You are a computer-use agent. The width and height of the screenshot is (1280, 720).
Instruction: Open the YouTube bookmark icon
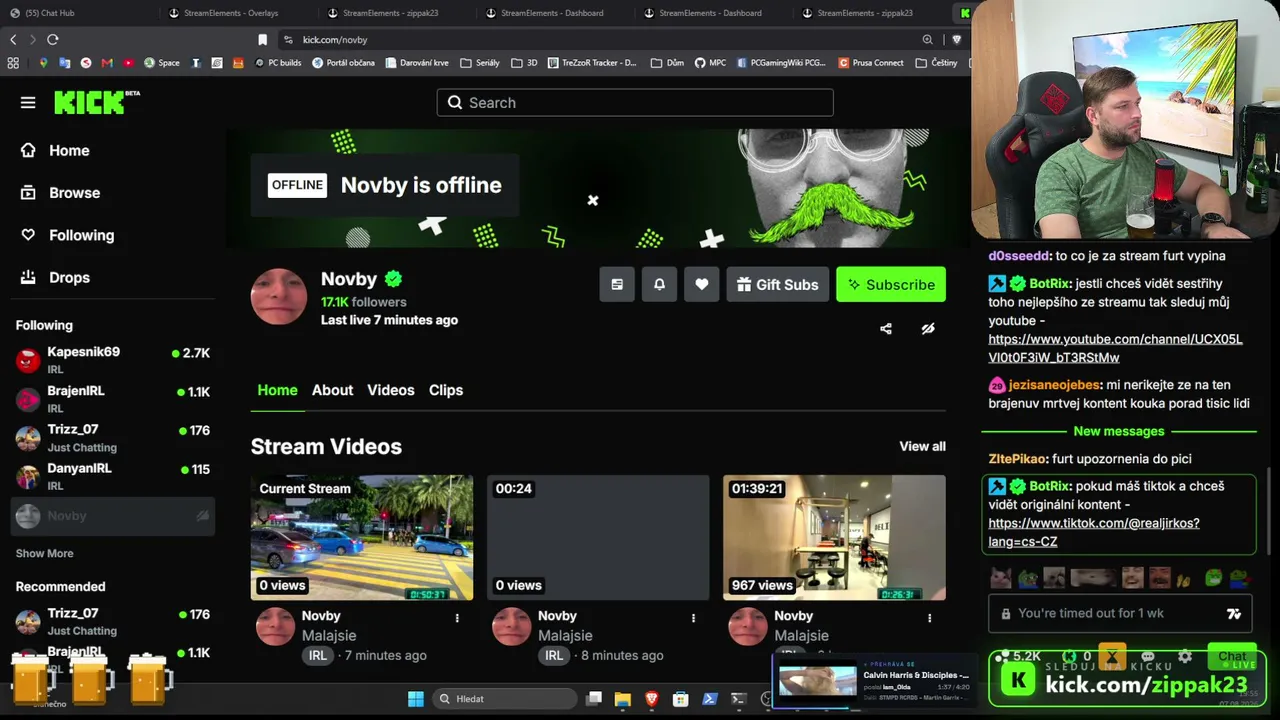coord(128,62)
